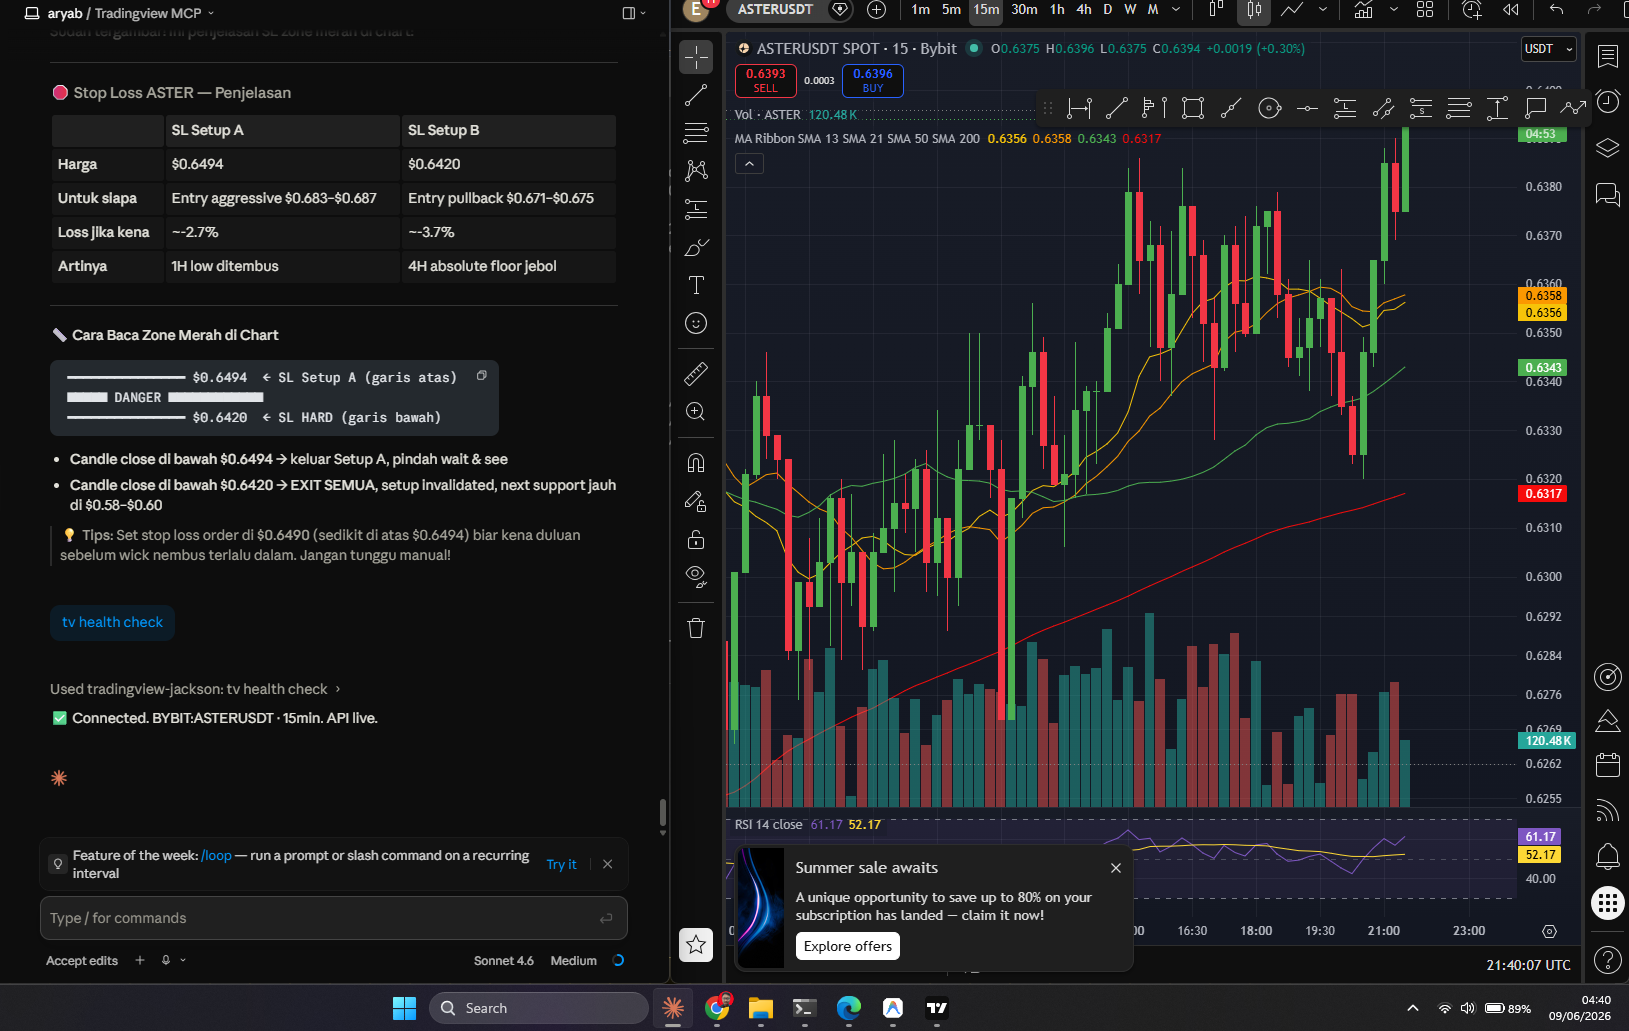1629x1031 pixels.
Task: Open the economic calendar panel
Action: coord(1608,765)
